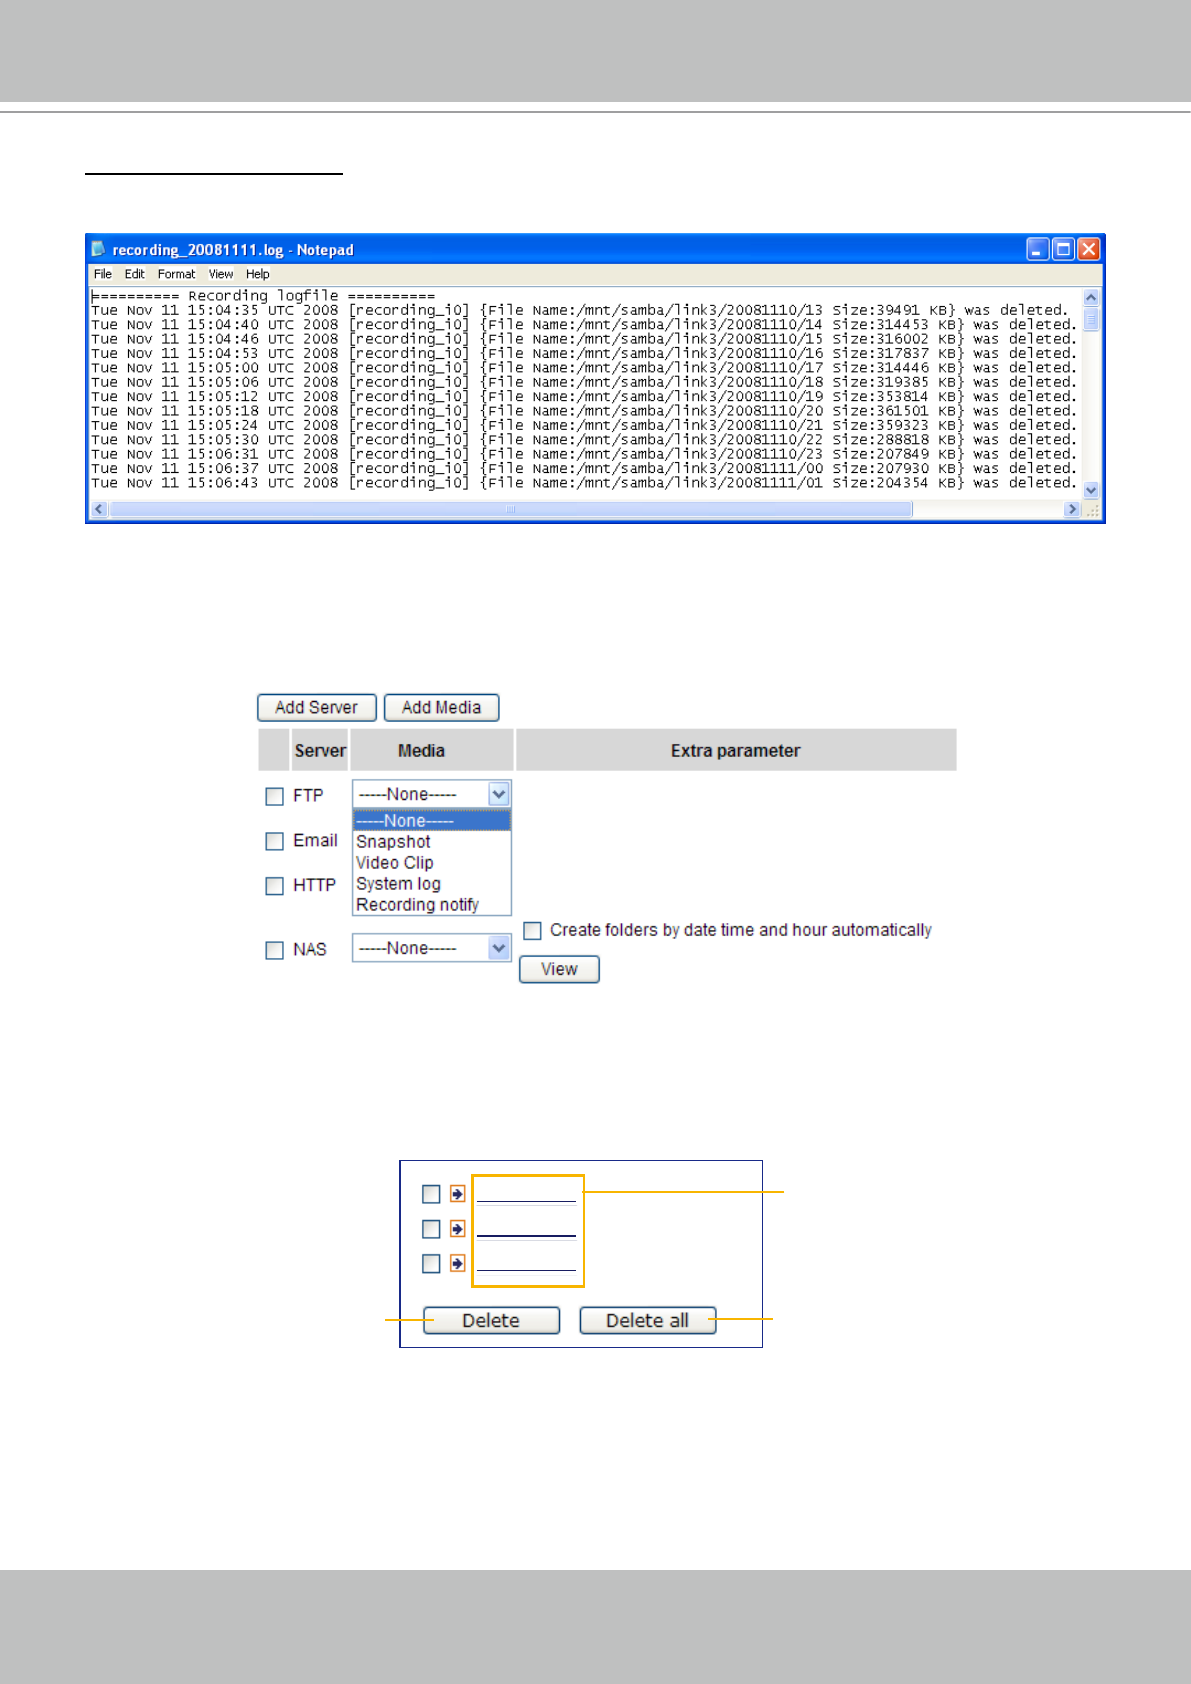
Task: Choose Snapshot from the media list
Action: 432,842
